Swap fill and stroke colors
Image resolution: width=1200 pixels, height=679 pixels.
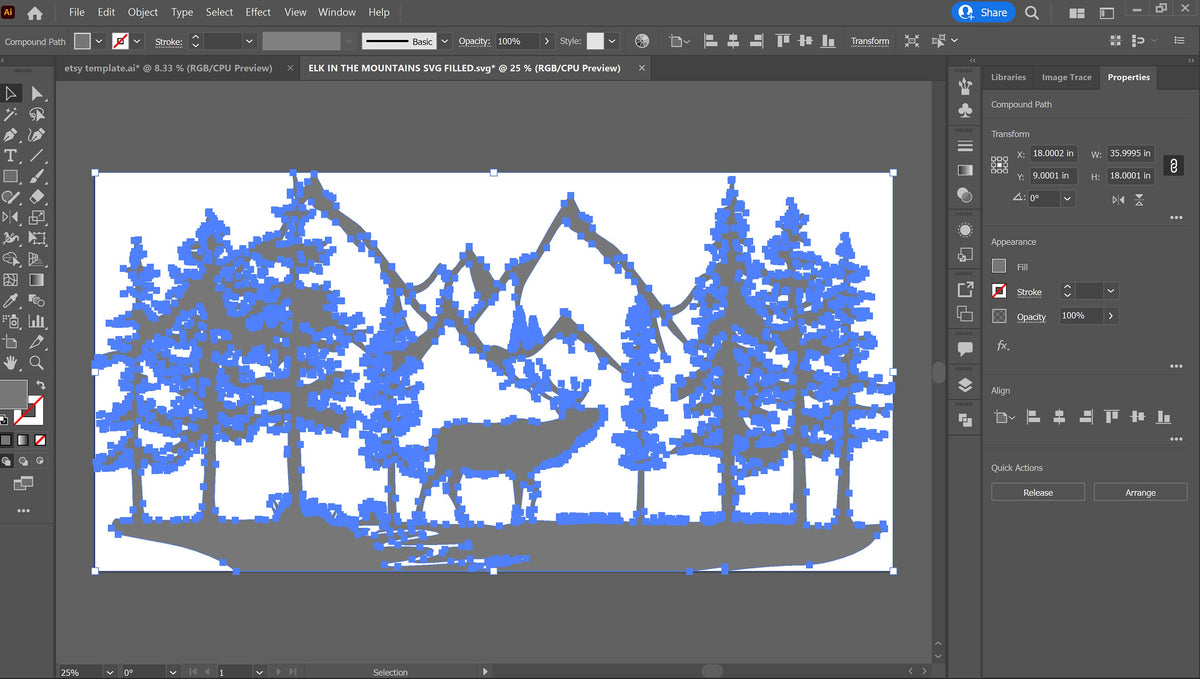point(40,385)
